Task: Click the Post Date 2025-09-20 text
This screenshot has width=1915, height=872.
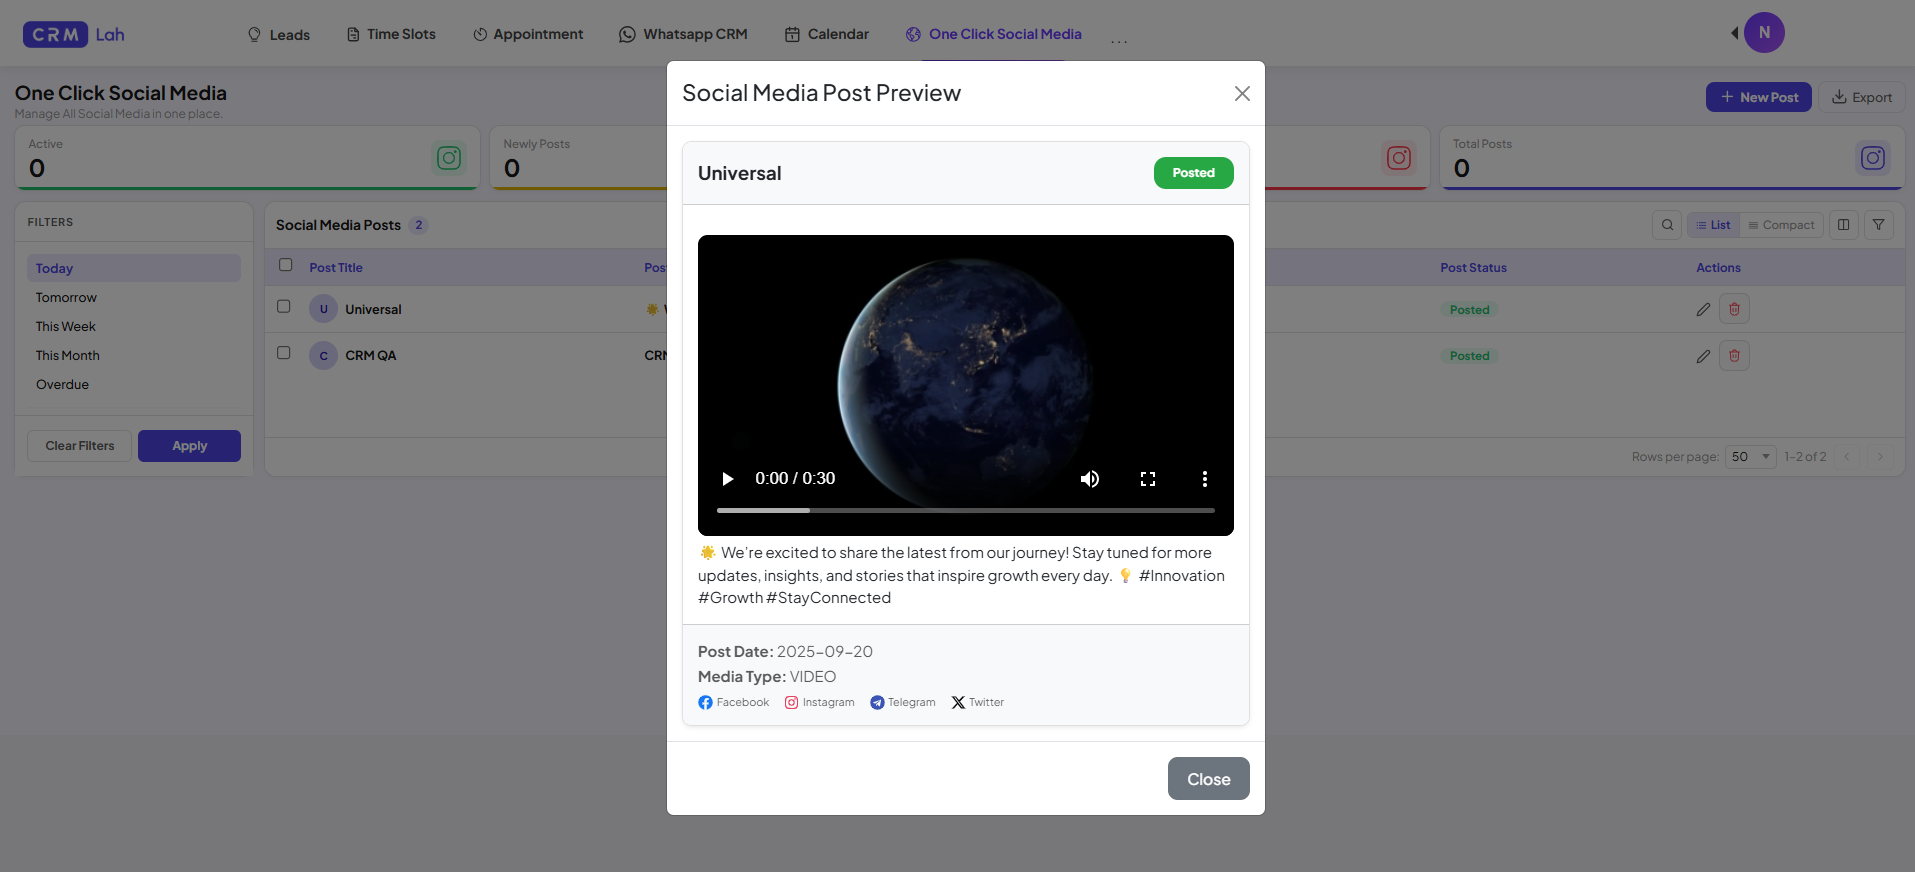Action: tap(785, 652)
